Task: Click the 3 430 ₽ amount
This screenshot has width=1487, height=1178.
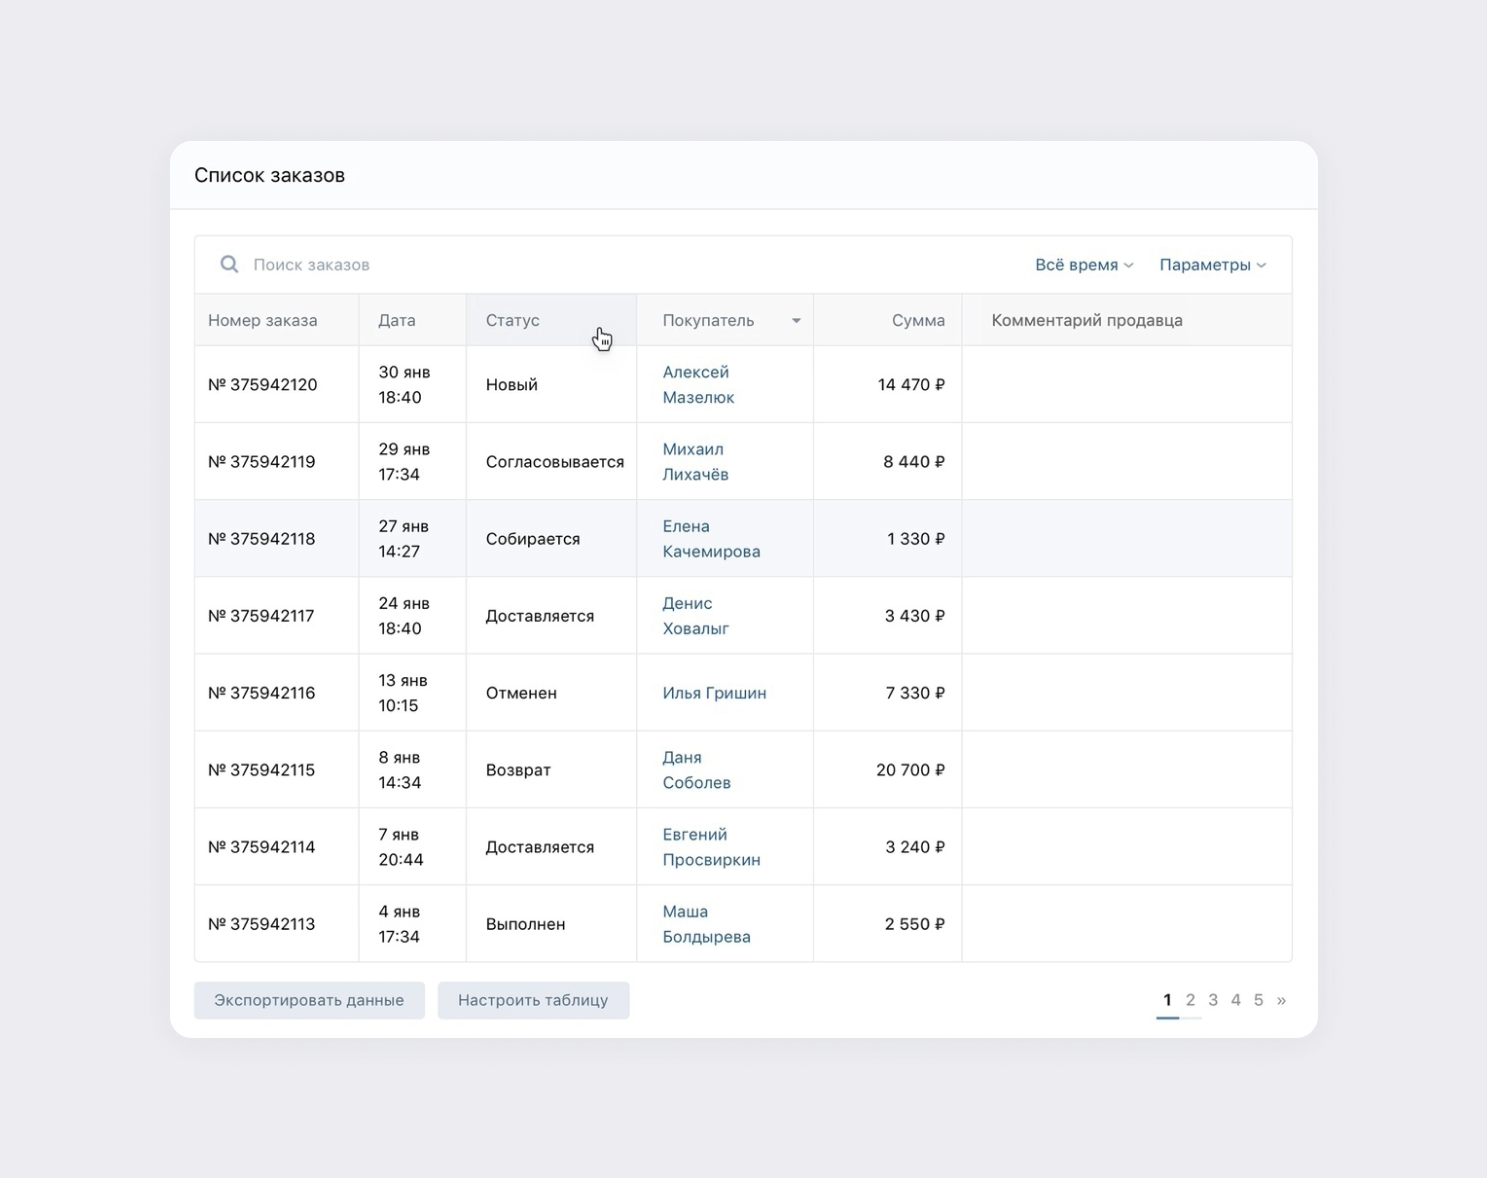Action: click(x=915, y=616)
